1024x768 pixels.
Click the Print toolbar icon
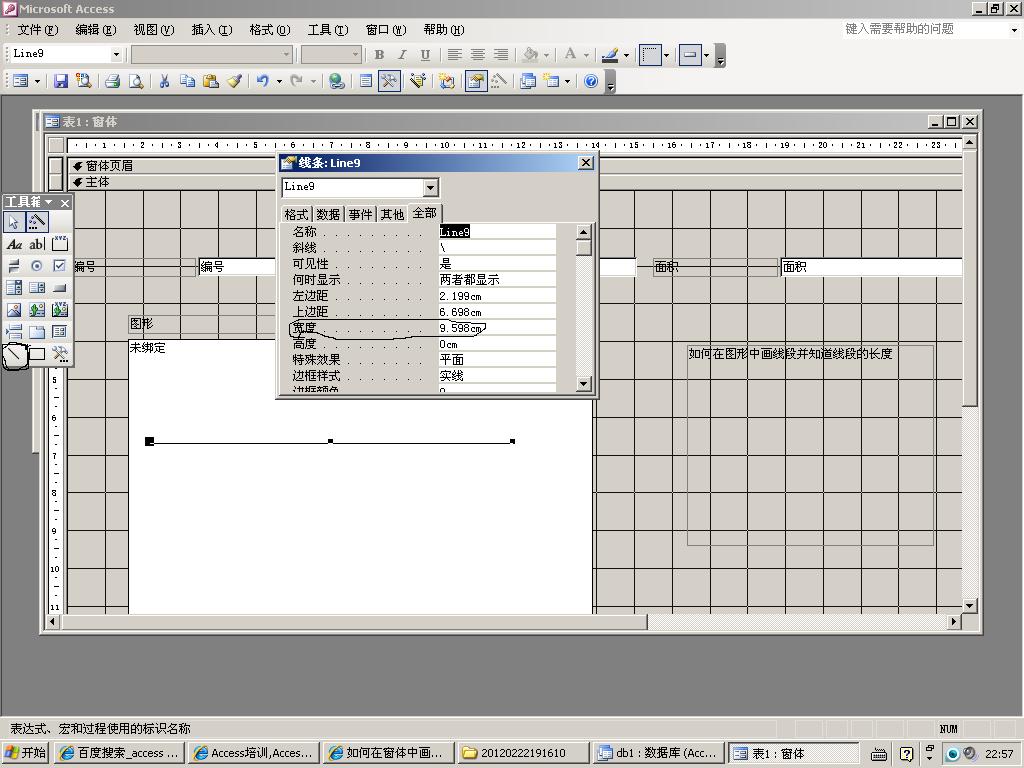click(x=112, y=81)
